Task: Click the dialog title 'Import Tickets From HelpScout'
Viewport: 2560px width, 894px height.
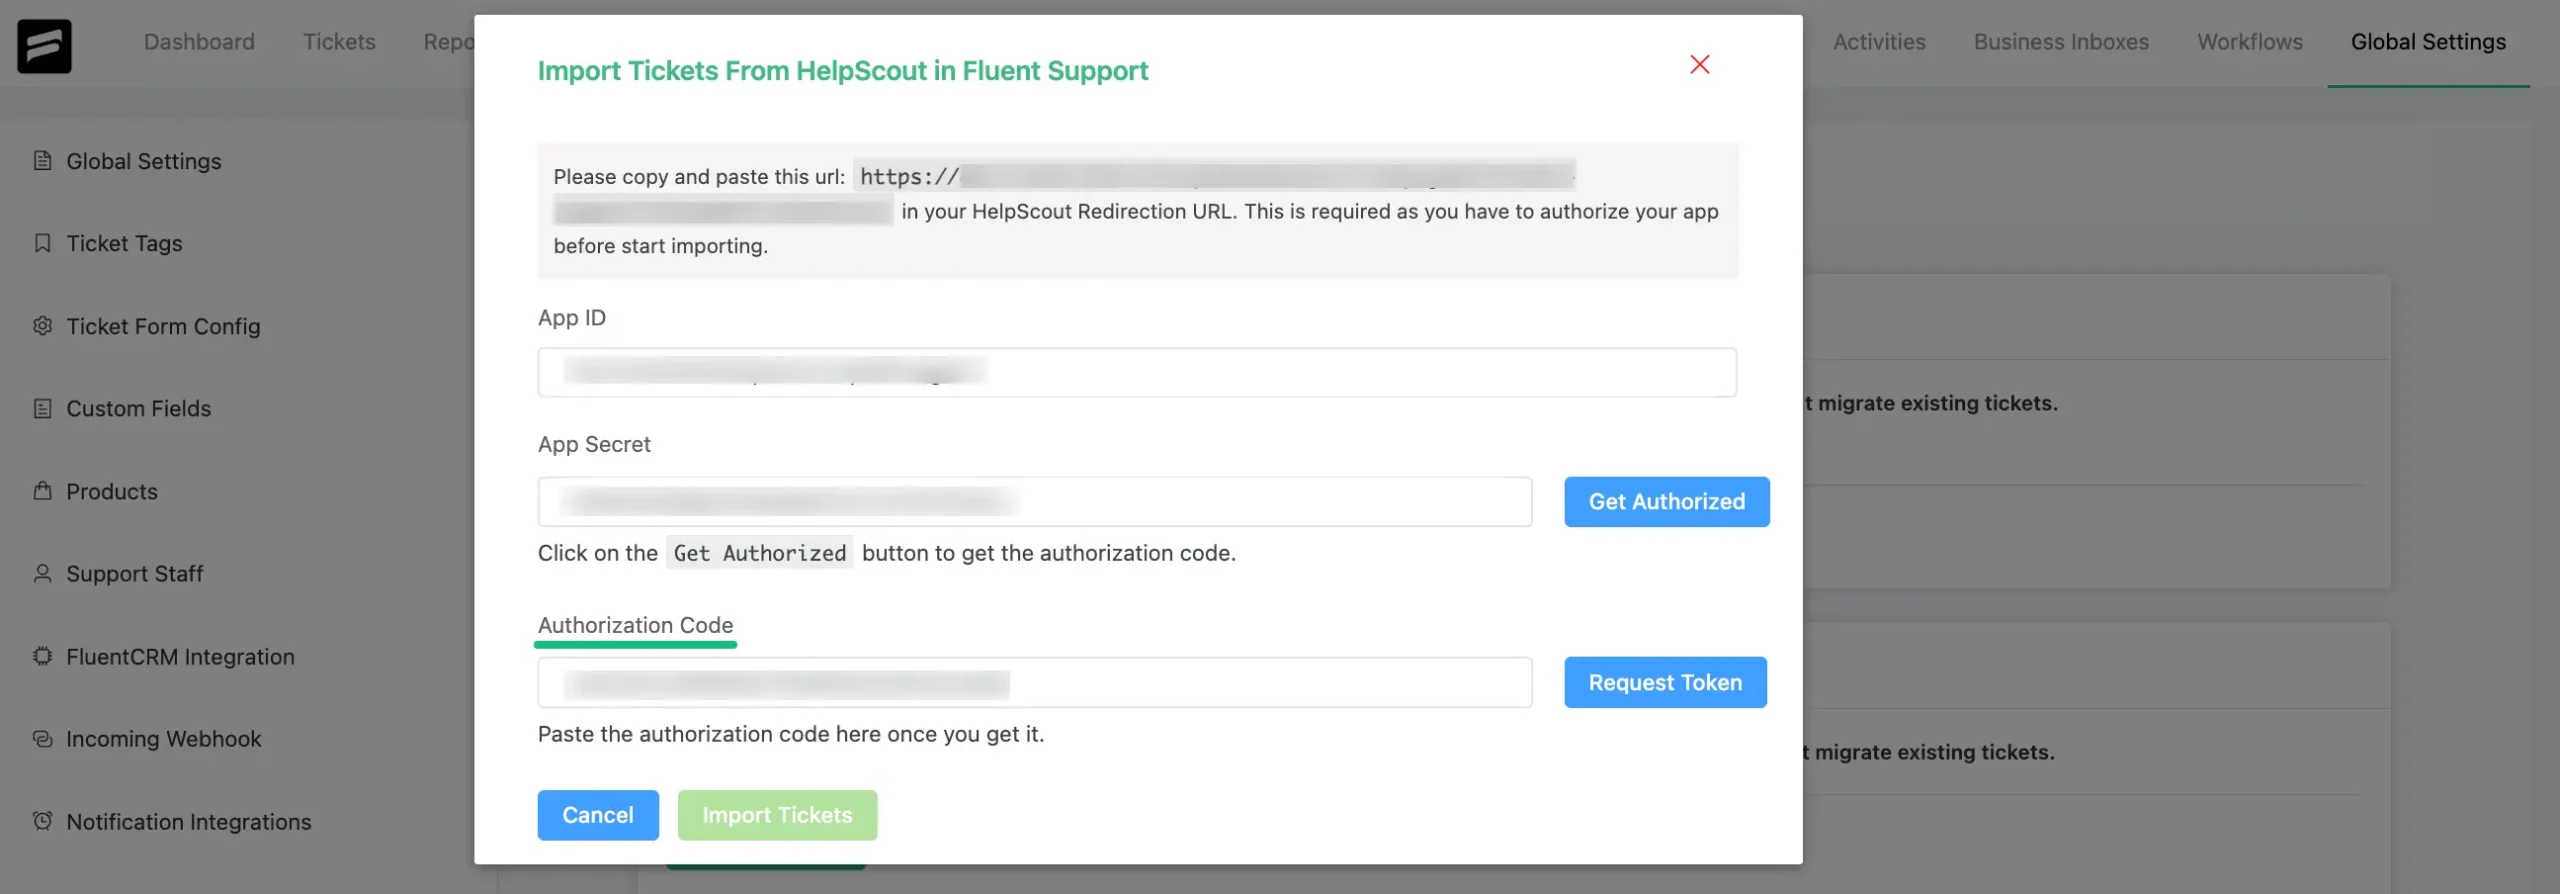Action: click(x=842, y=70)
